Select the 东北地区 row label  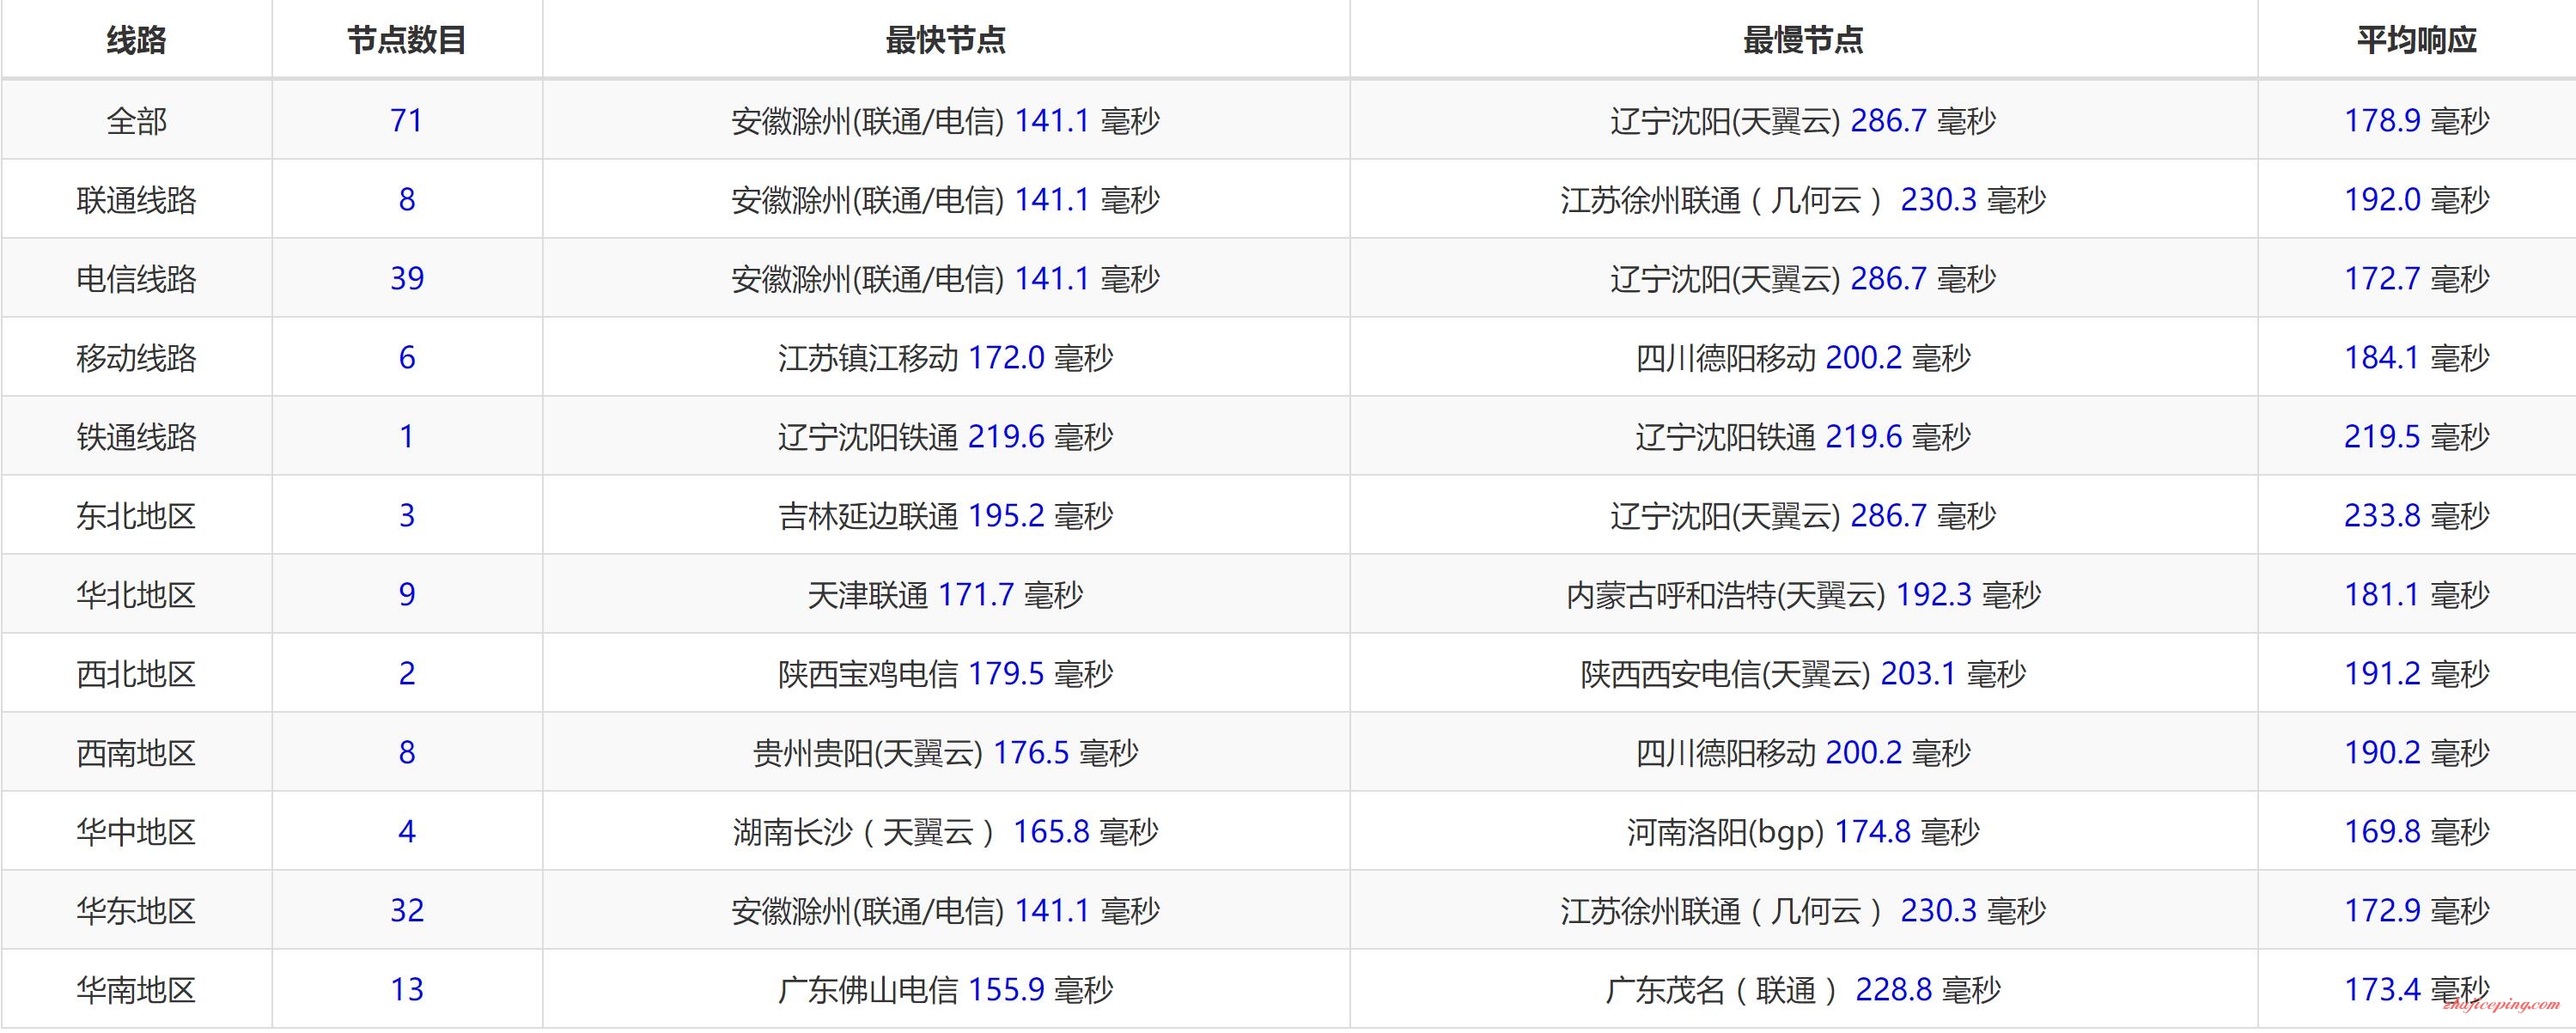[137, 516]
